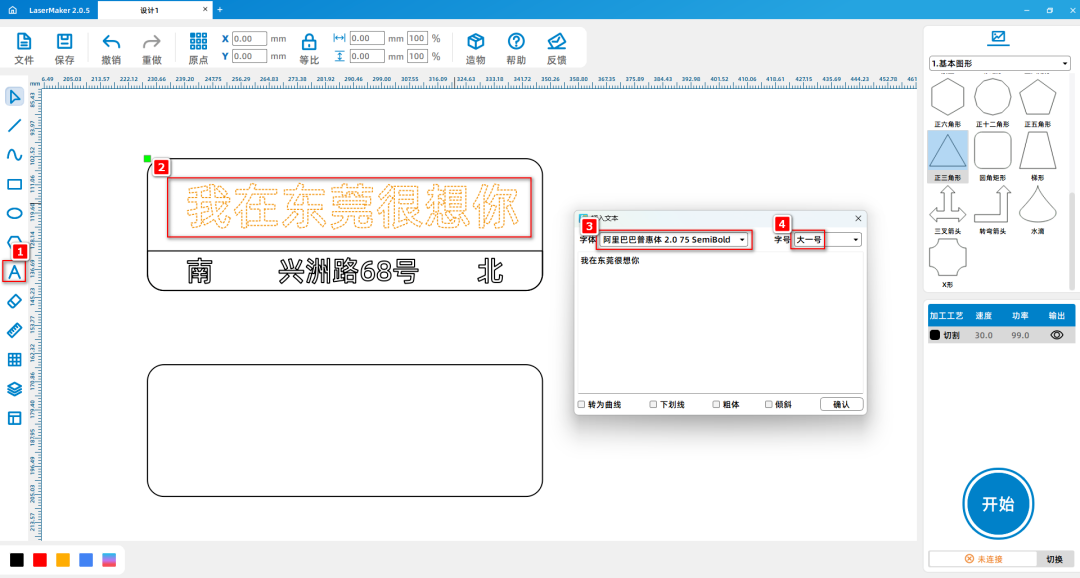Viewport: 1080px width, 578px height.
Task: Select the 正三角形 shape
Action: [x=947, y=152]
